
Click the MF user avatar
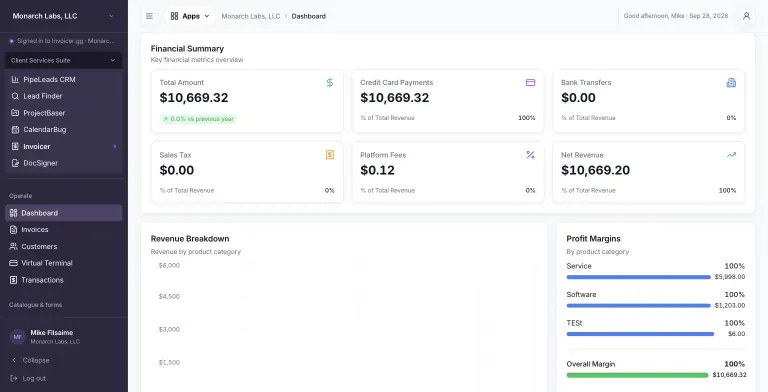coord(18,337)
